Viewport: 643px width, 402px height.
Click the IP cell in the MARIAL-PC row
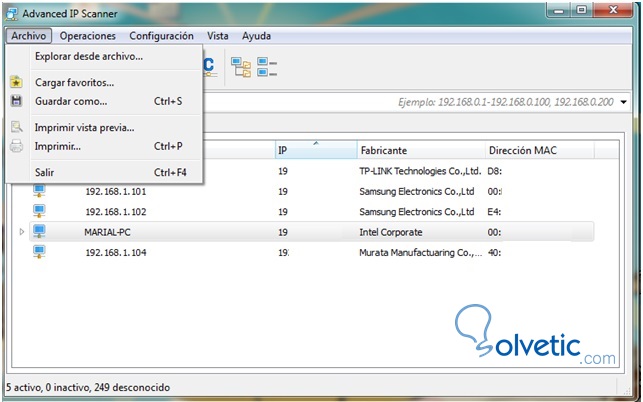283,232
